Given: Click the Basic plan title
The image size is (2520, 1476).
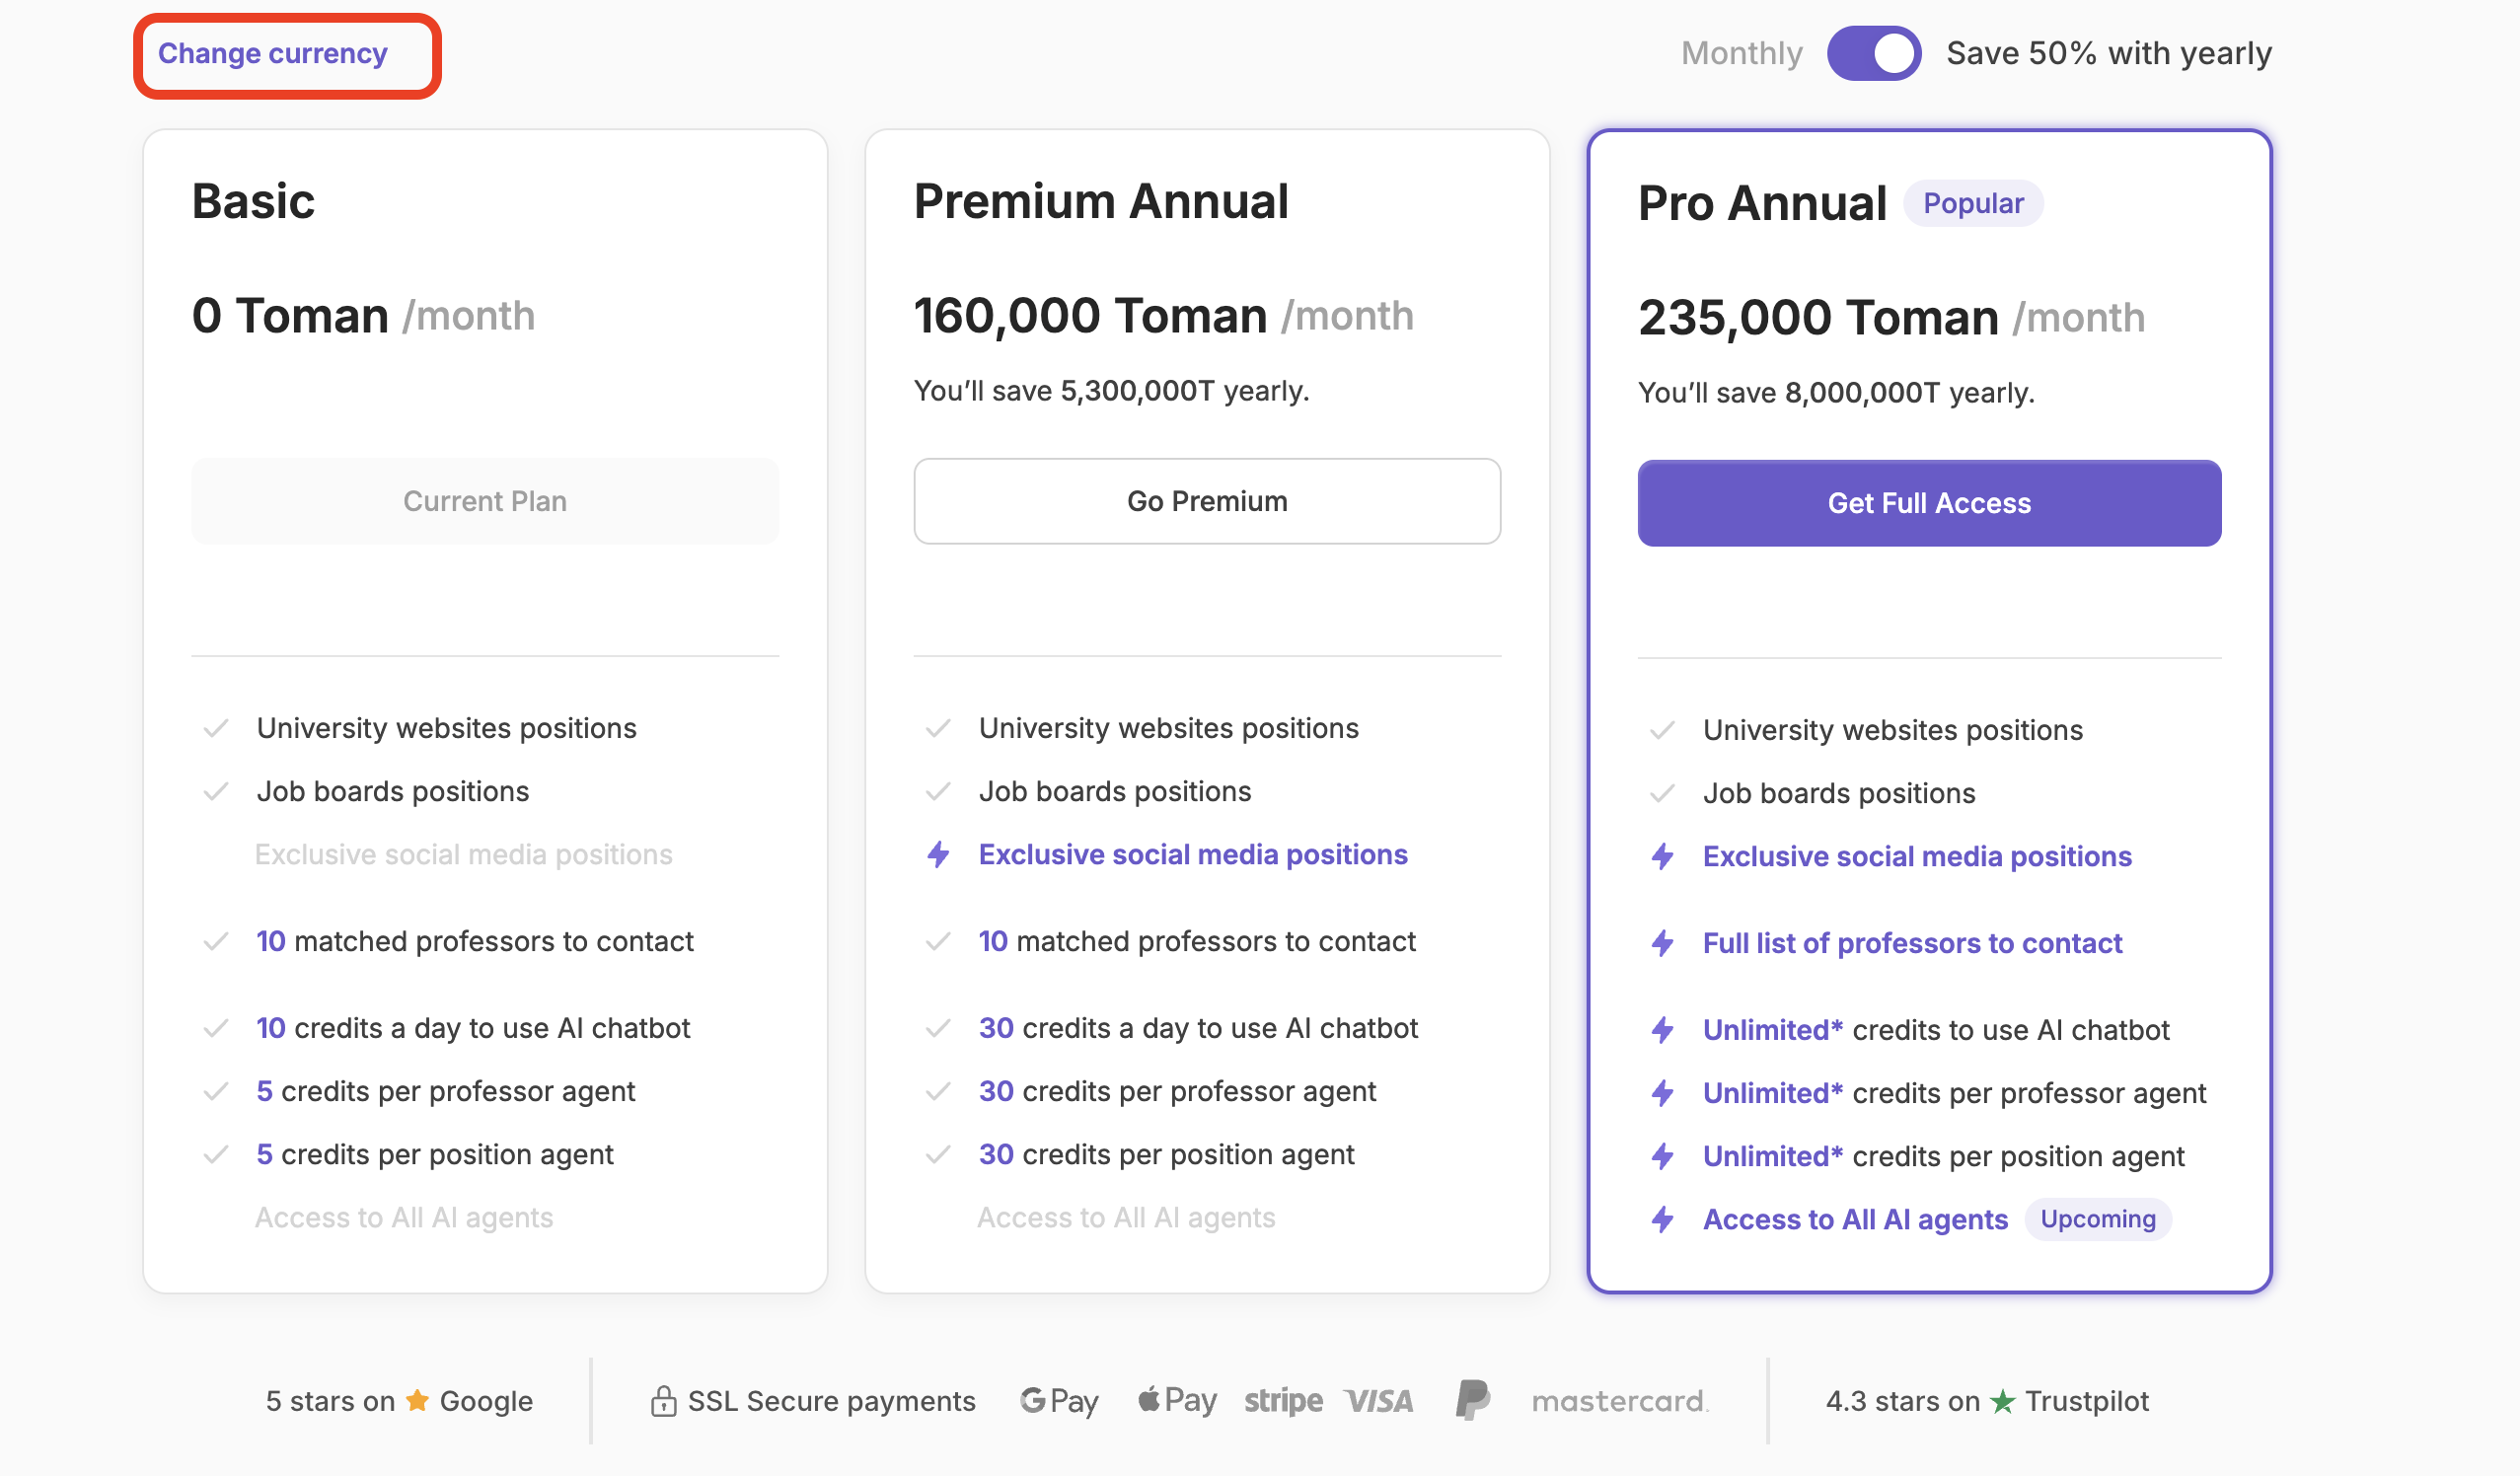Looking at the screenshot, I should (x=253, y=201).
